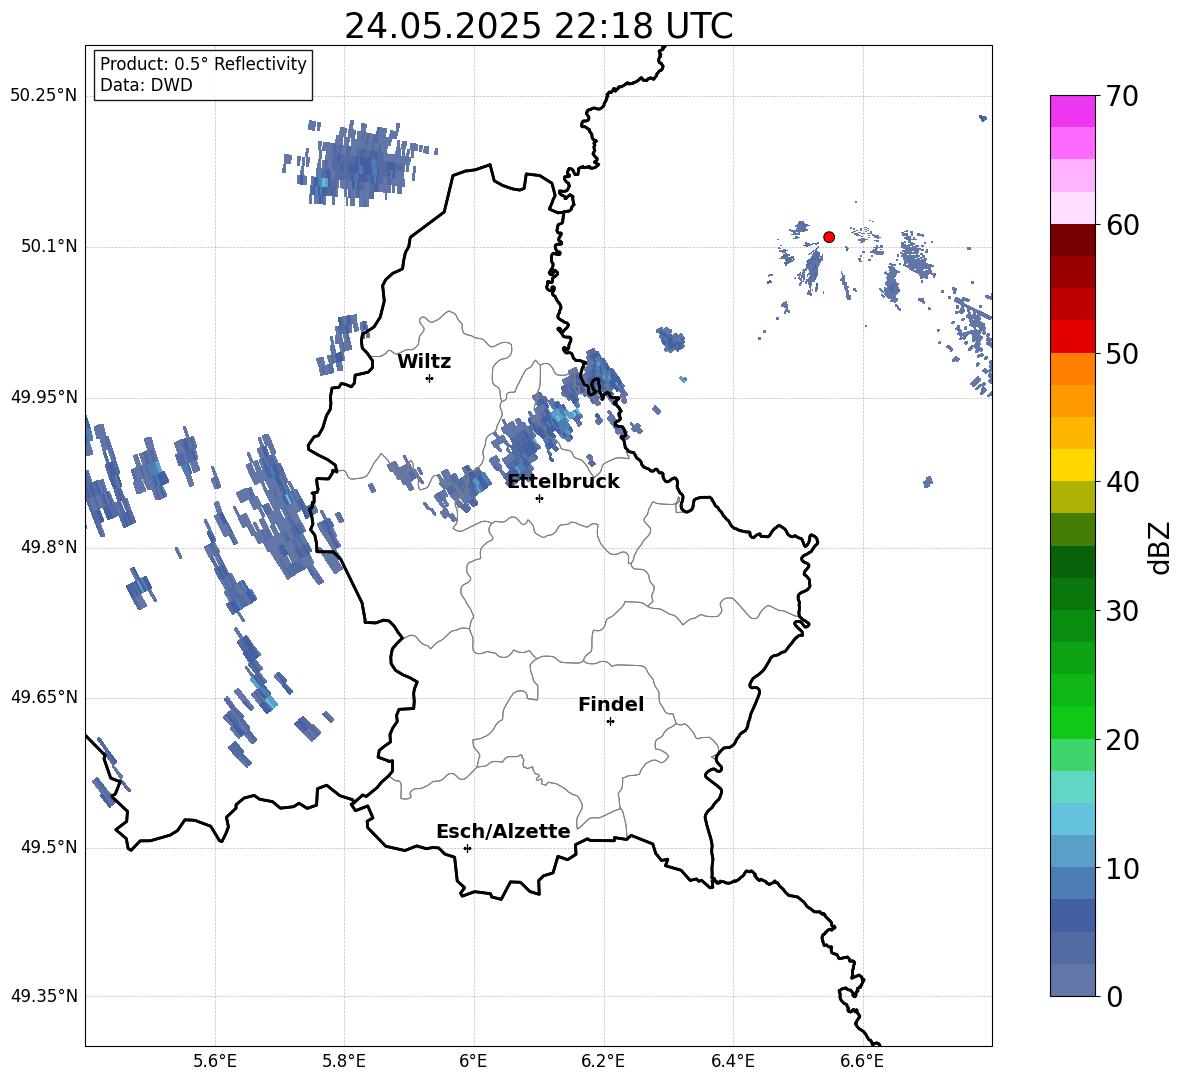Click the 5.6°E longitude label
The height and width of the screenshot is (1081, 1184).
point(215,1061)
